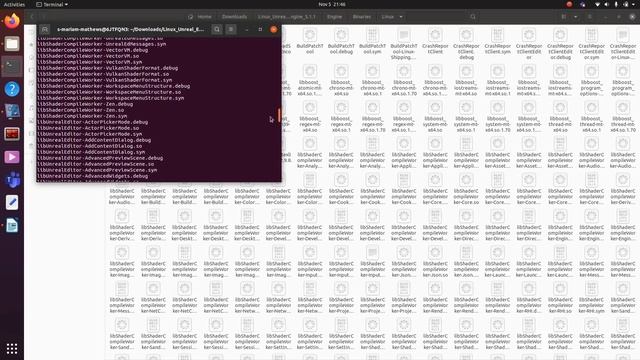
Task: Open the Files hamburger menu
Action: (590, 17)
